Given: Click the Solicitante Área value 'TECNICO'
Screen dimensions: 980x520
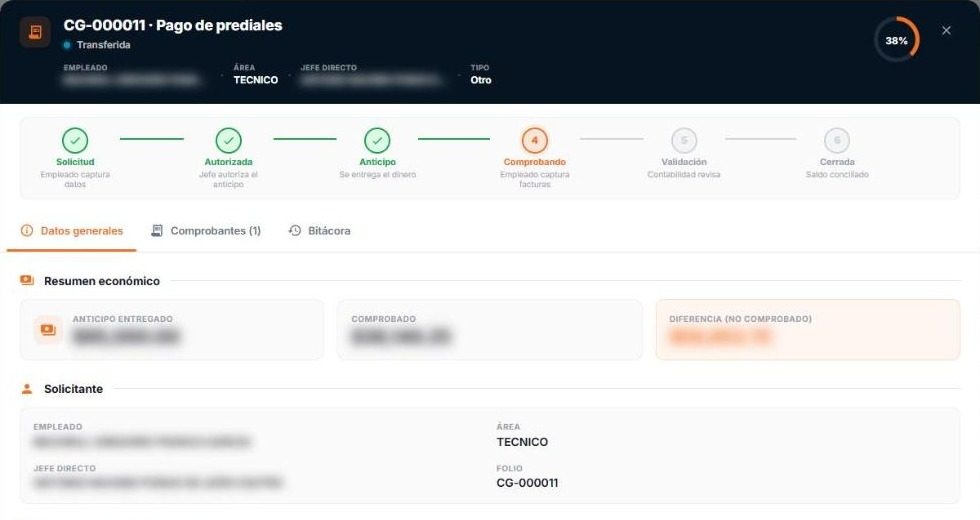Looking at the screenshot, I should point(522,442).
